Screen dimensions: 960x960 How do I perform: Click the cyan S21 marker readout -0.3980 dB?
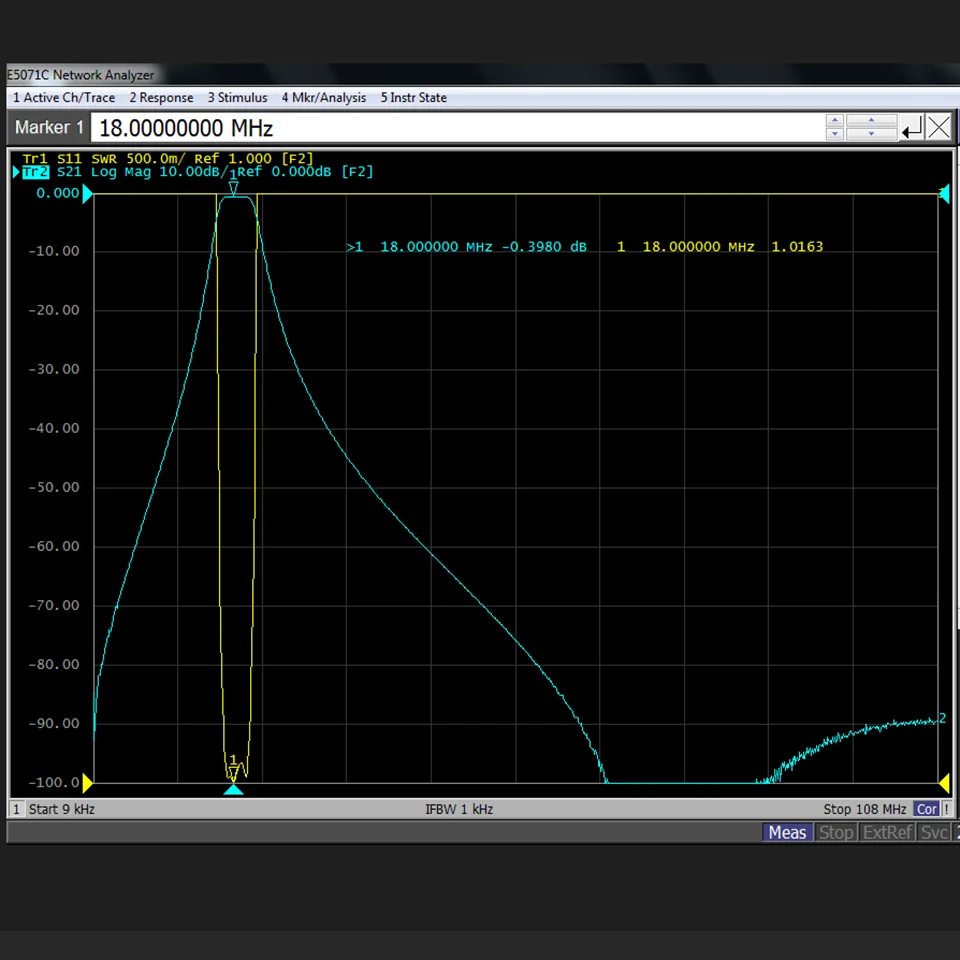(x=467, y=247)
